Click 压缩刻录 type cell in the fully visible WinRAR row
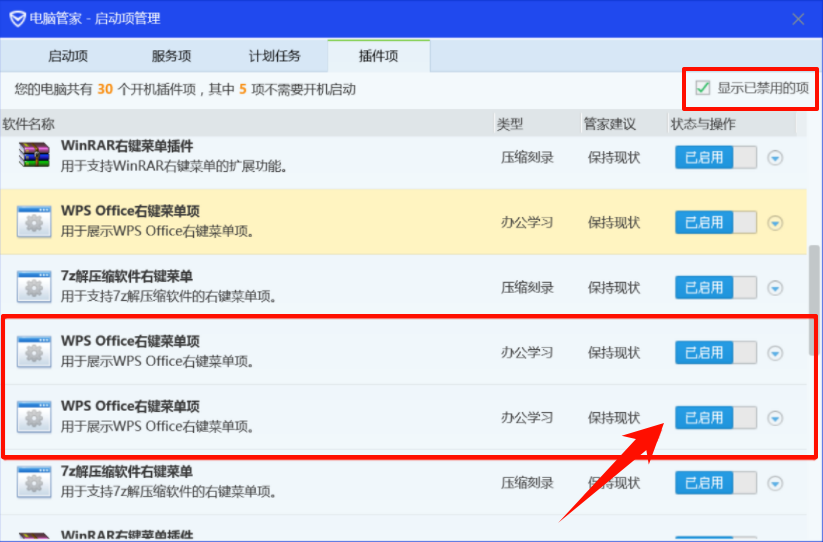This screenshot has width=823, height=542. point(527,157)
